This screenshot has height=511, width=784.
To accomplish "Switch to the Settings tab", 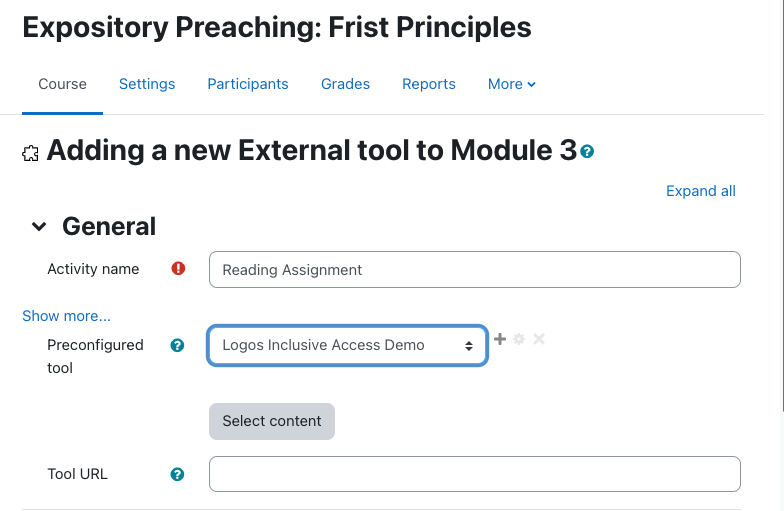I will coord(147,84).
